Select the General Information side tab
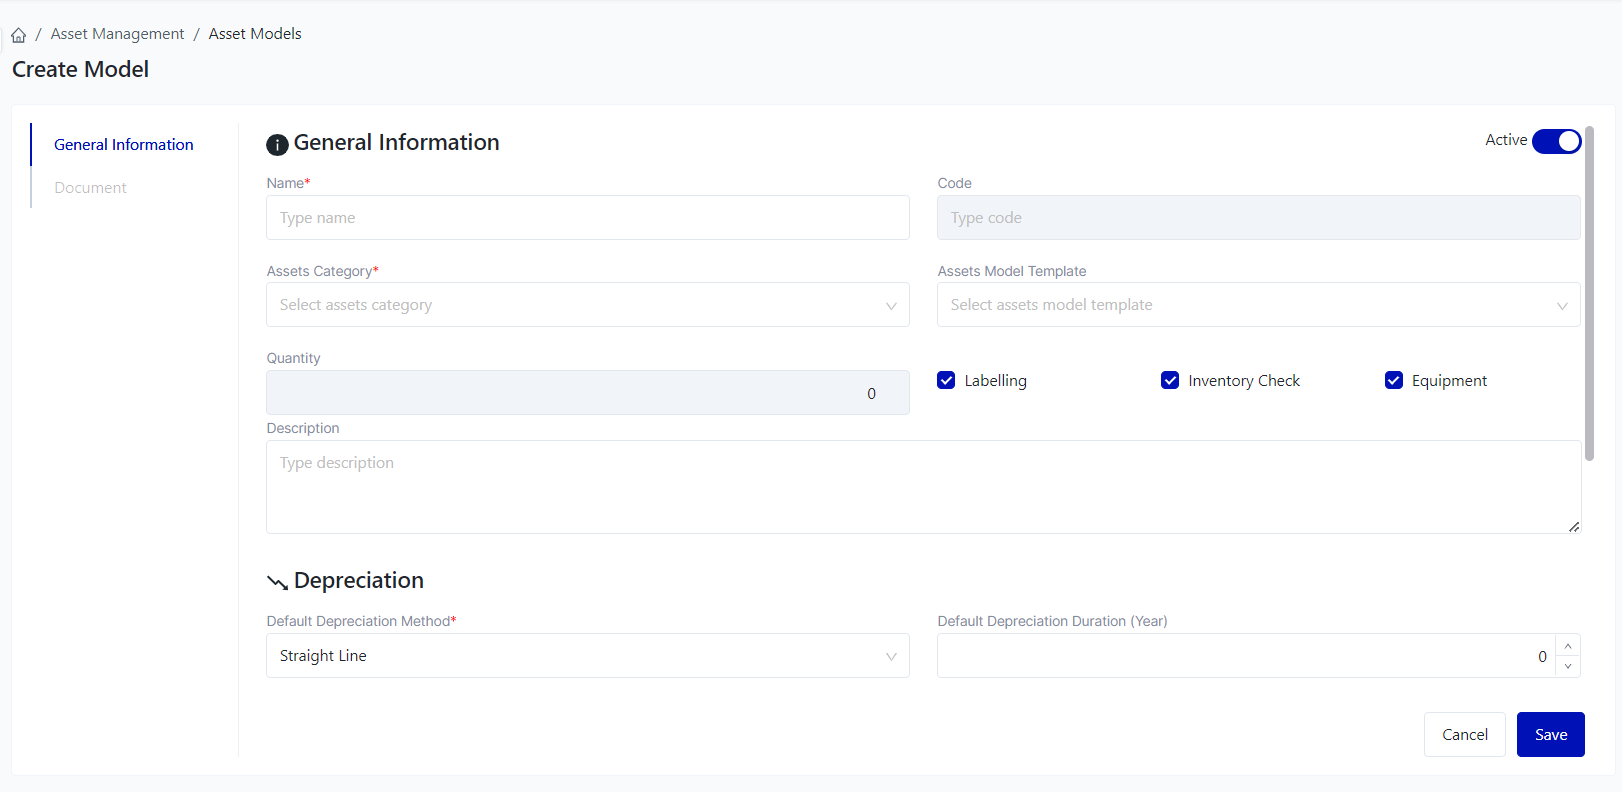 (x=123, y=145)
